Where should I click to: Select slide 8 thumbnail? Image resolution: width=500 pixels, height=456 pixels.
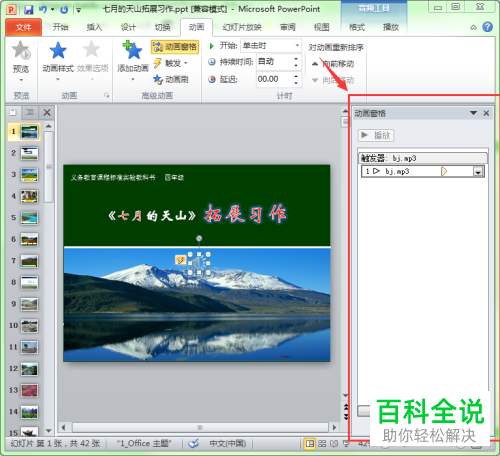(29, 283)
